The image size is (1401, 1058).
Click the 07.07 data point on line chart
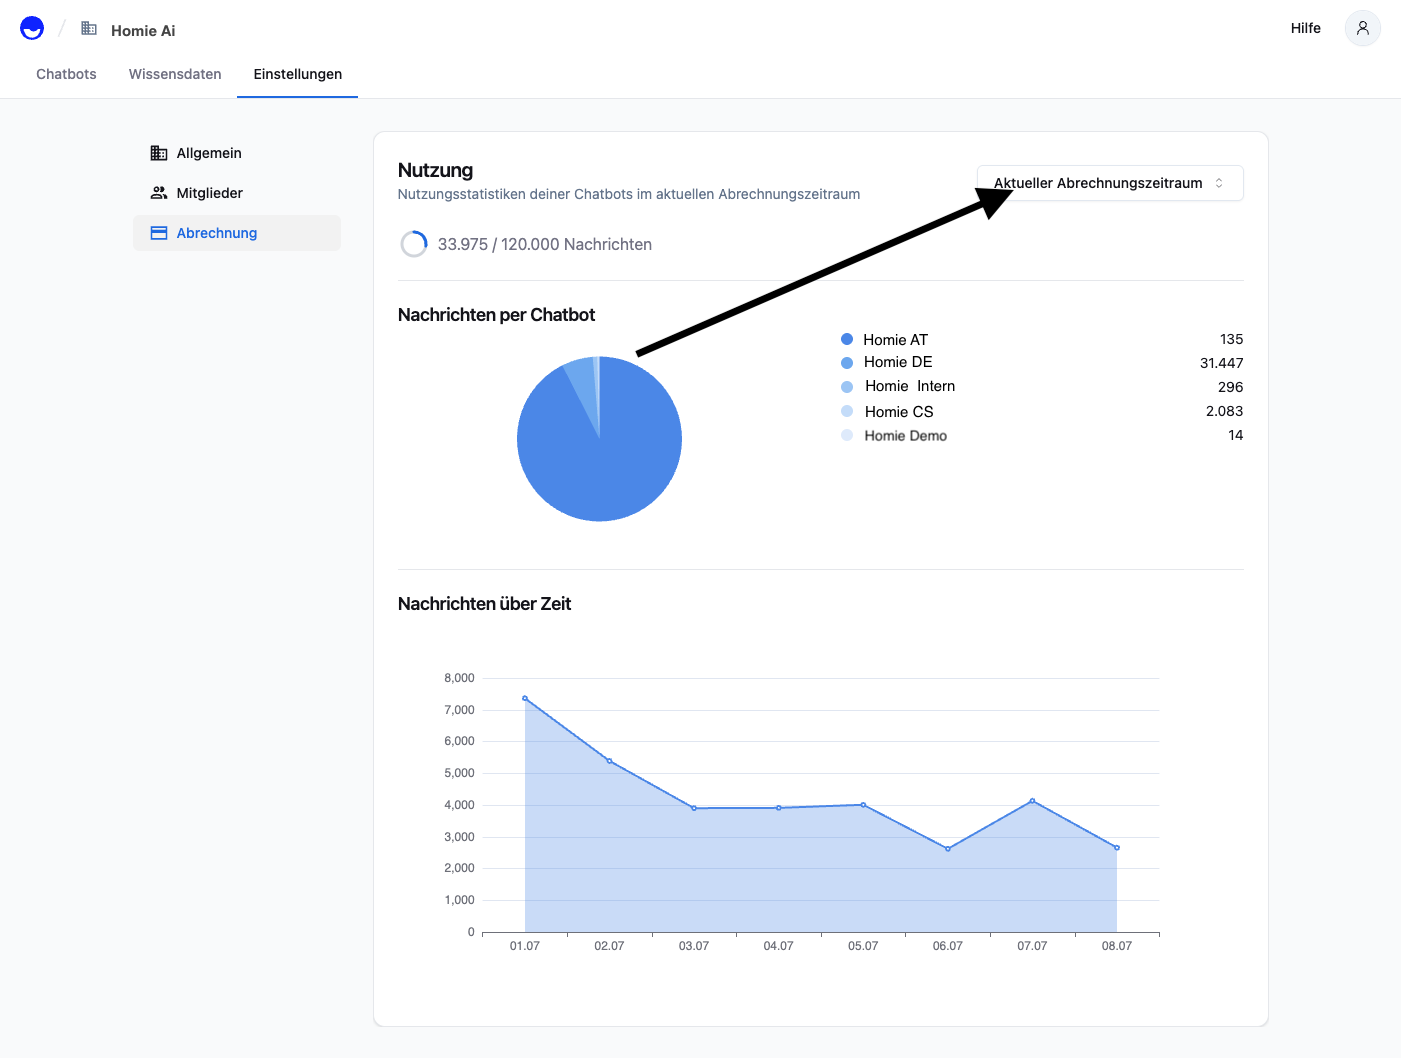pyautogui.click(x=1032, y=801)
